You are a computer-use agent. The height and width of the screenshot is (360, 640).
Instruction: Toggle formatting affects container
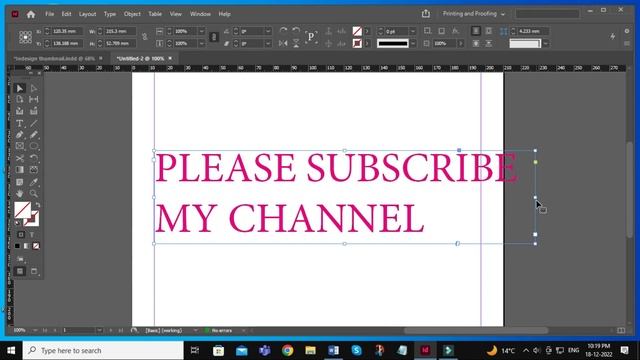[x=21, y=235]
